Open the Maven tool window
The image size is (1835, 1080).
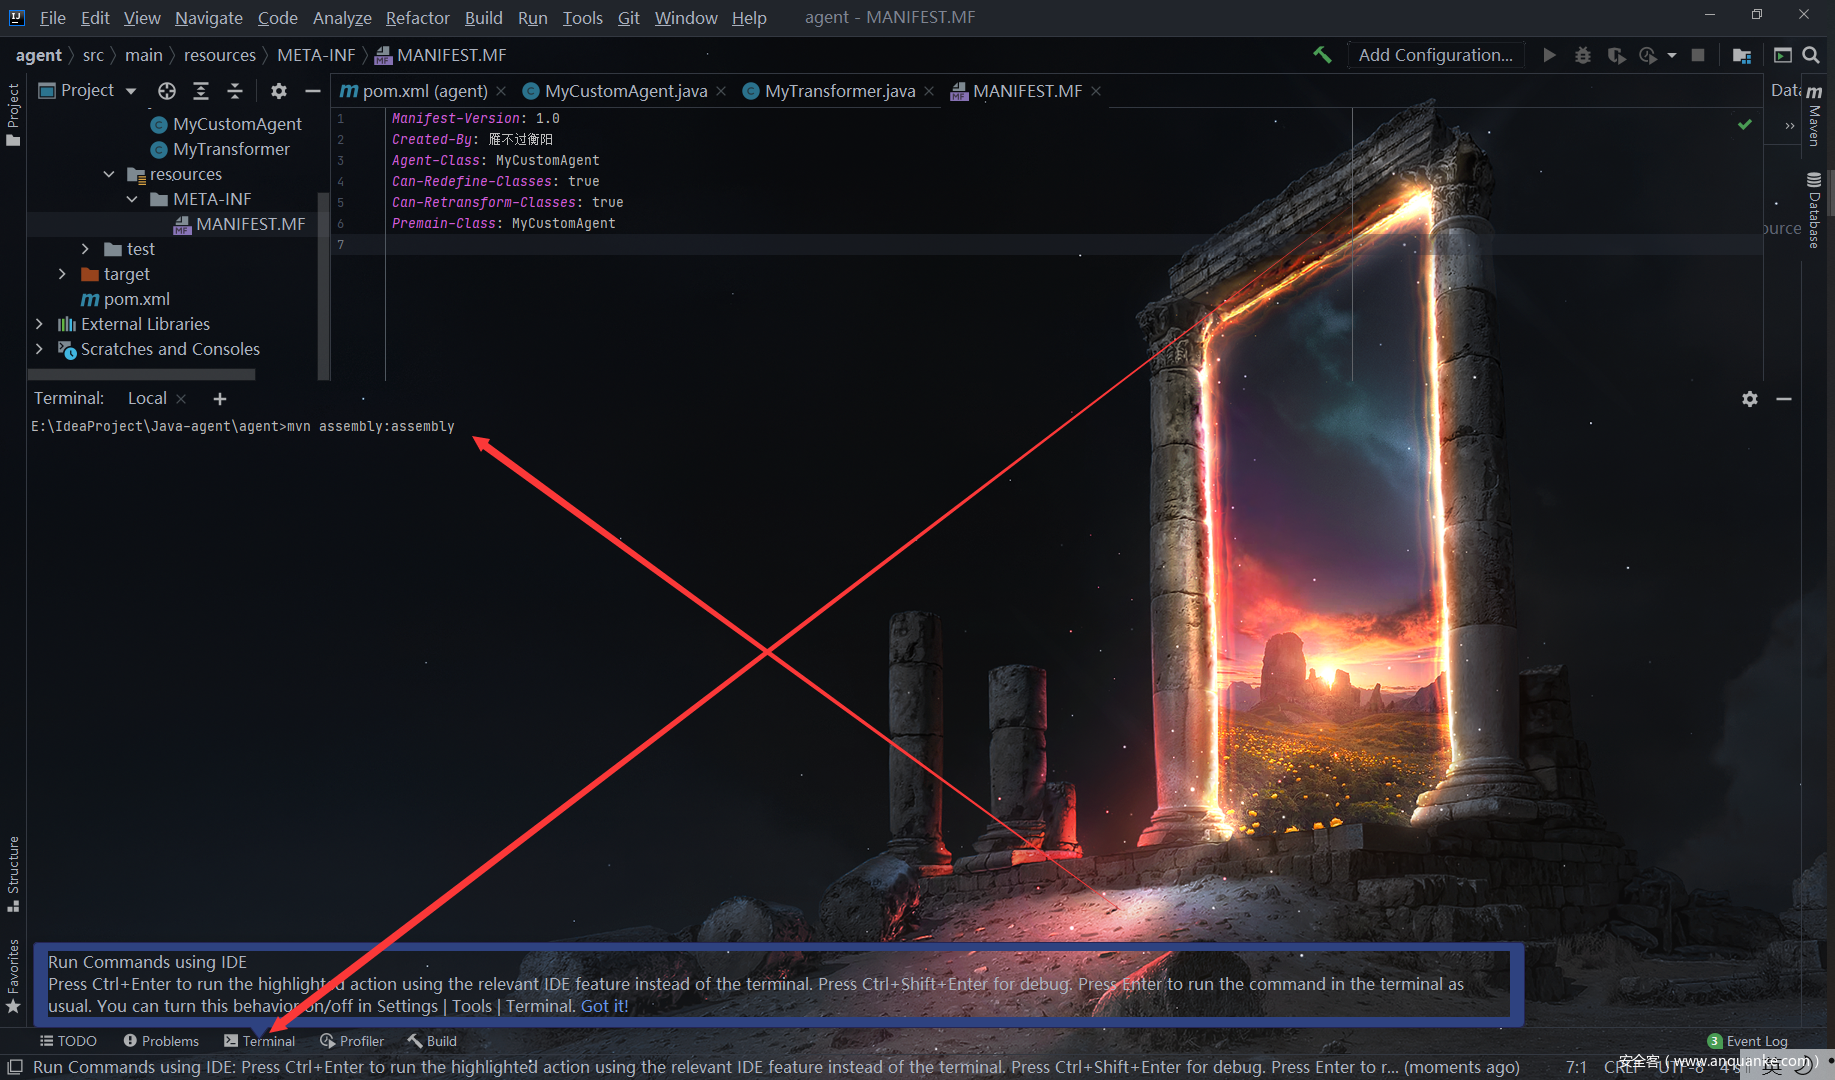tap(1814, 114)
